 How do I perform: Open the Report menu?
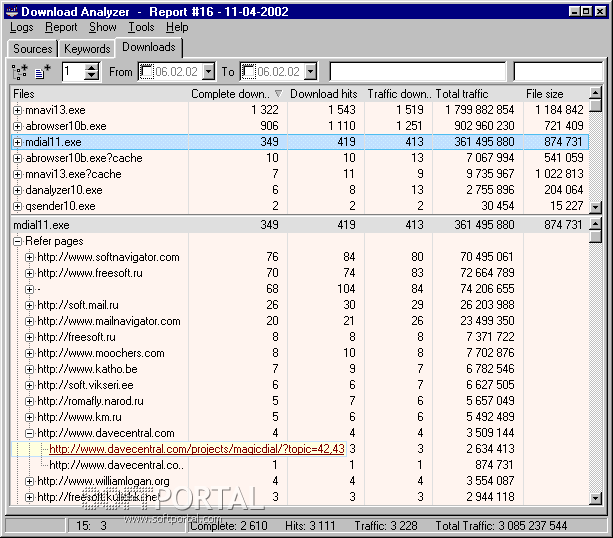pyautogui.click(x=61, y=27)
